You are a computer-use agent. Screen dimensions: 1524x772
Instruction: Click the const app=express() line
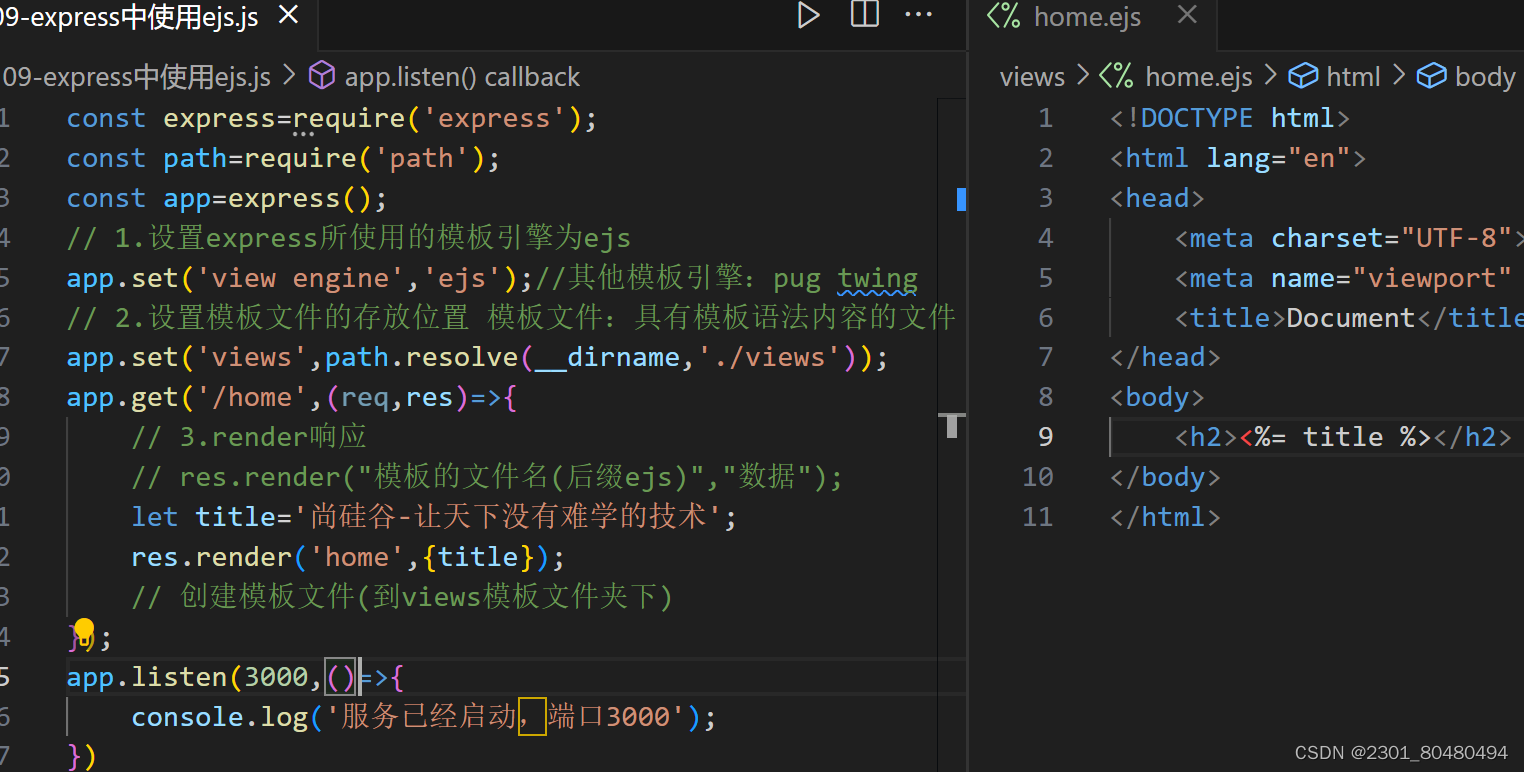pos(226,198)
